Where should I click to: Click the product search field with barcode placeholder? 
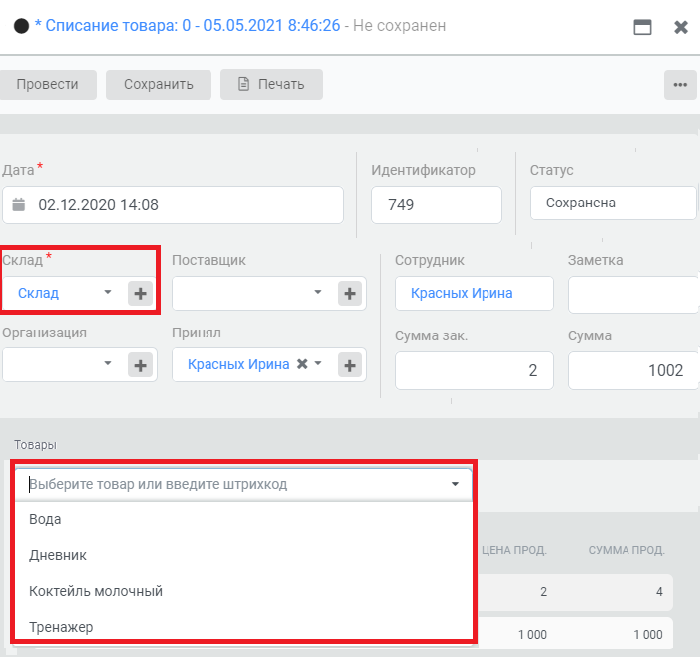click(244, 484)
